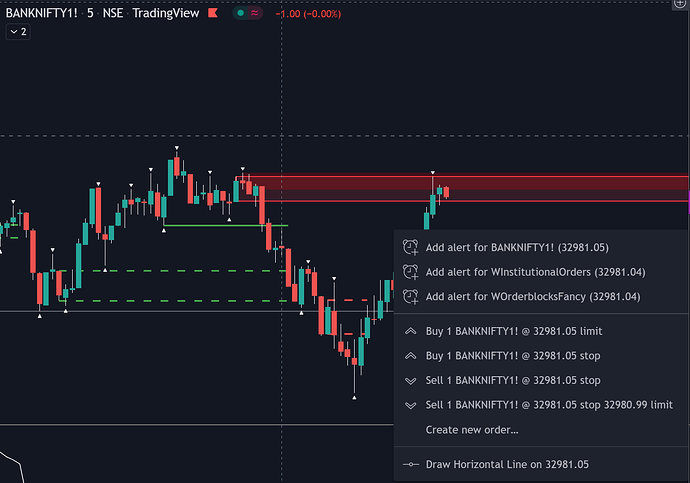Click alarm clock icon beside WOrderblocksFancy alert

[411, 296]
